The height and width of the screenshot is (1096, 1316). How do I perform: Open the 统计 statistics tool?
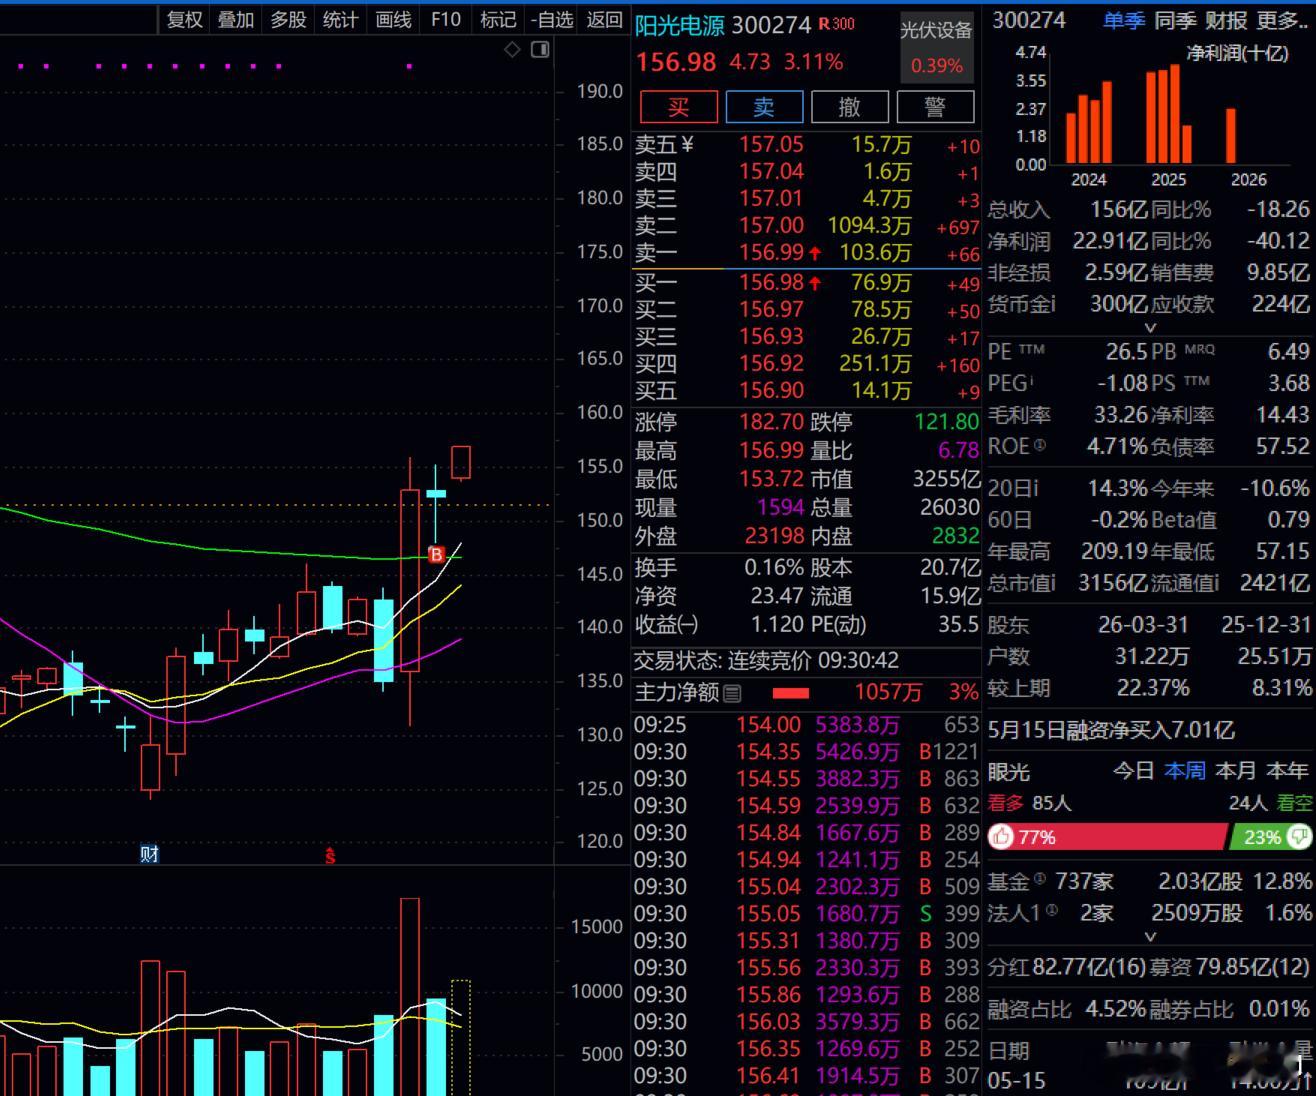[340, 20]
